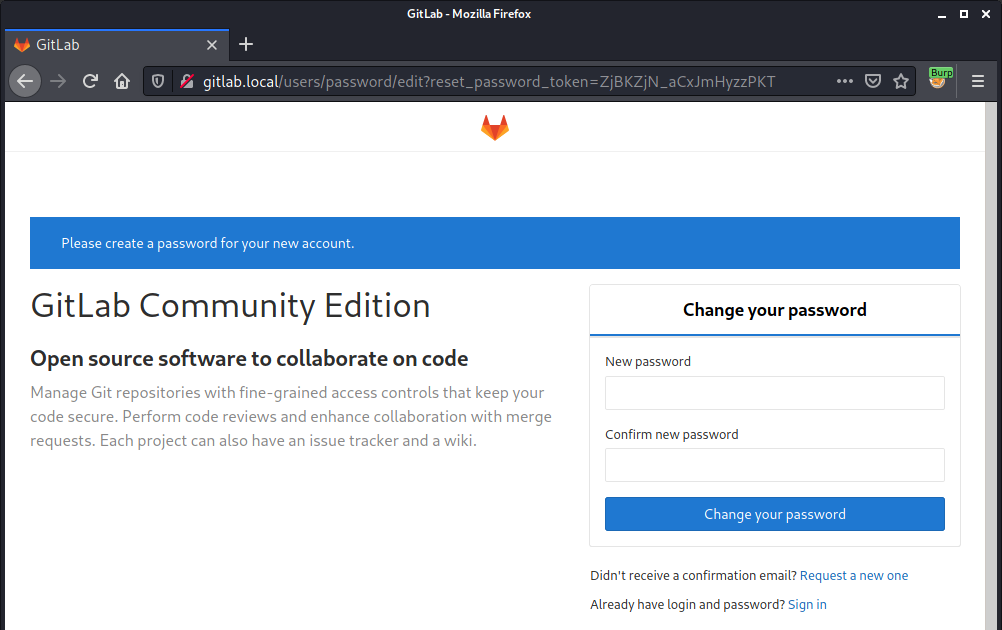The image size is (1002, 630).
Task: Click the site security warning icon
Action: pos(186,81)
